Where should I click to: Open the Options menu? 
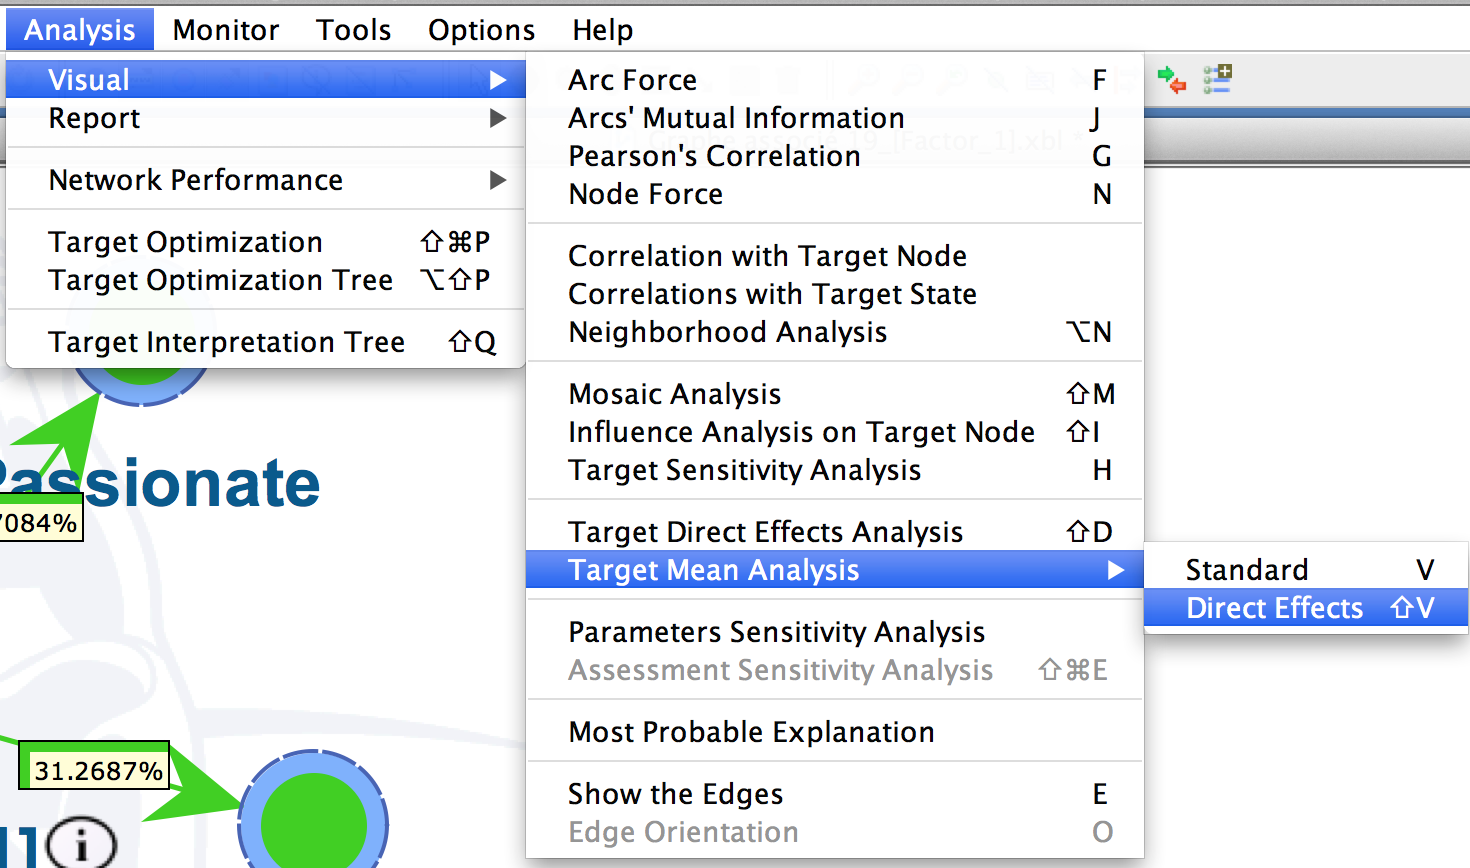pos(482,30)
